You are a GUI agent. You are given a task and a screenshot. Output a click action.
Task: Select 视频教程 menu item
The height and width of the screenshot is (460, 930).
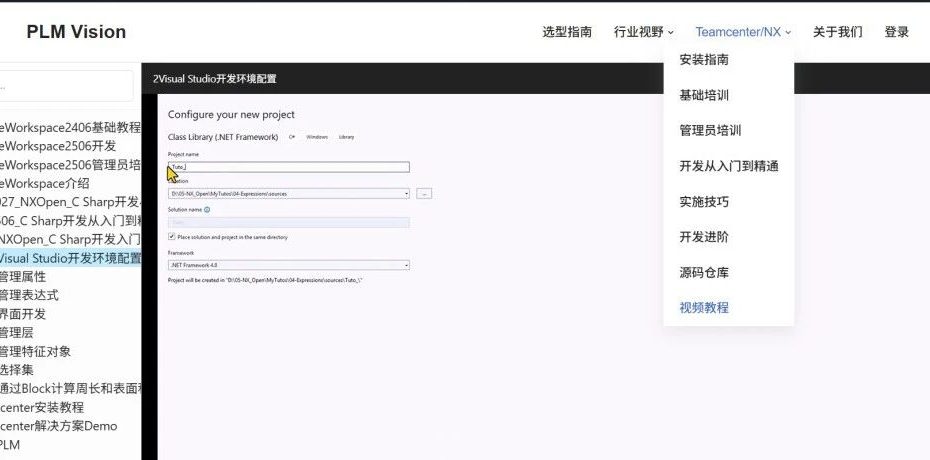click(703, 308)
